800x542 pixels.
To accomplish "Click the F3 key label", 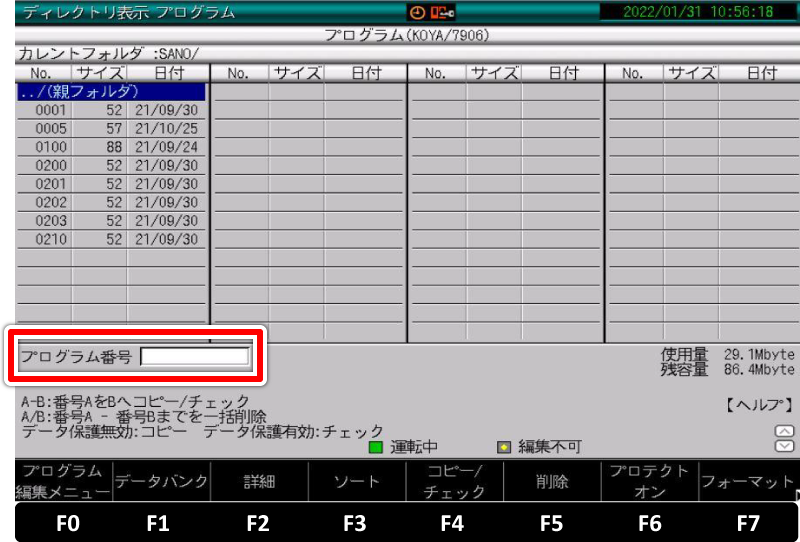I will [355, 524].
